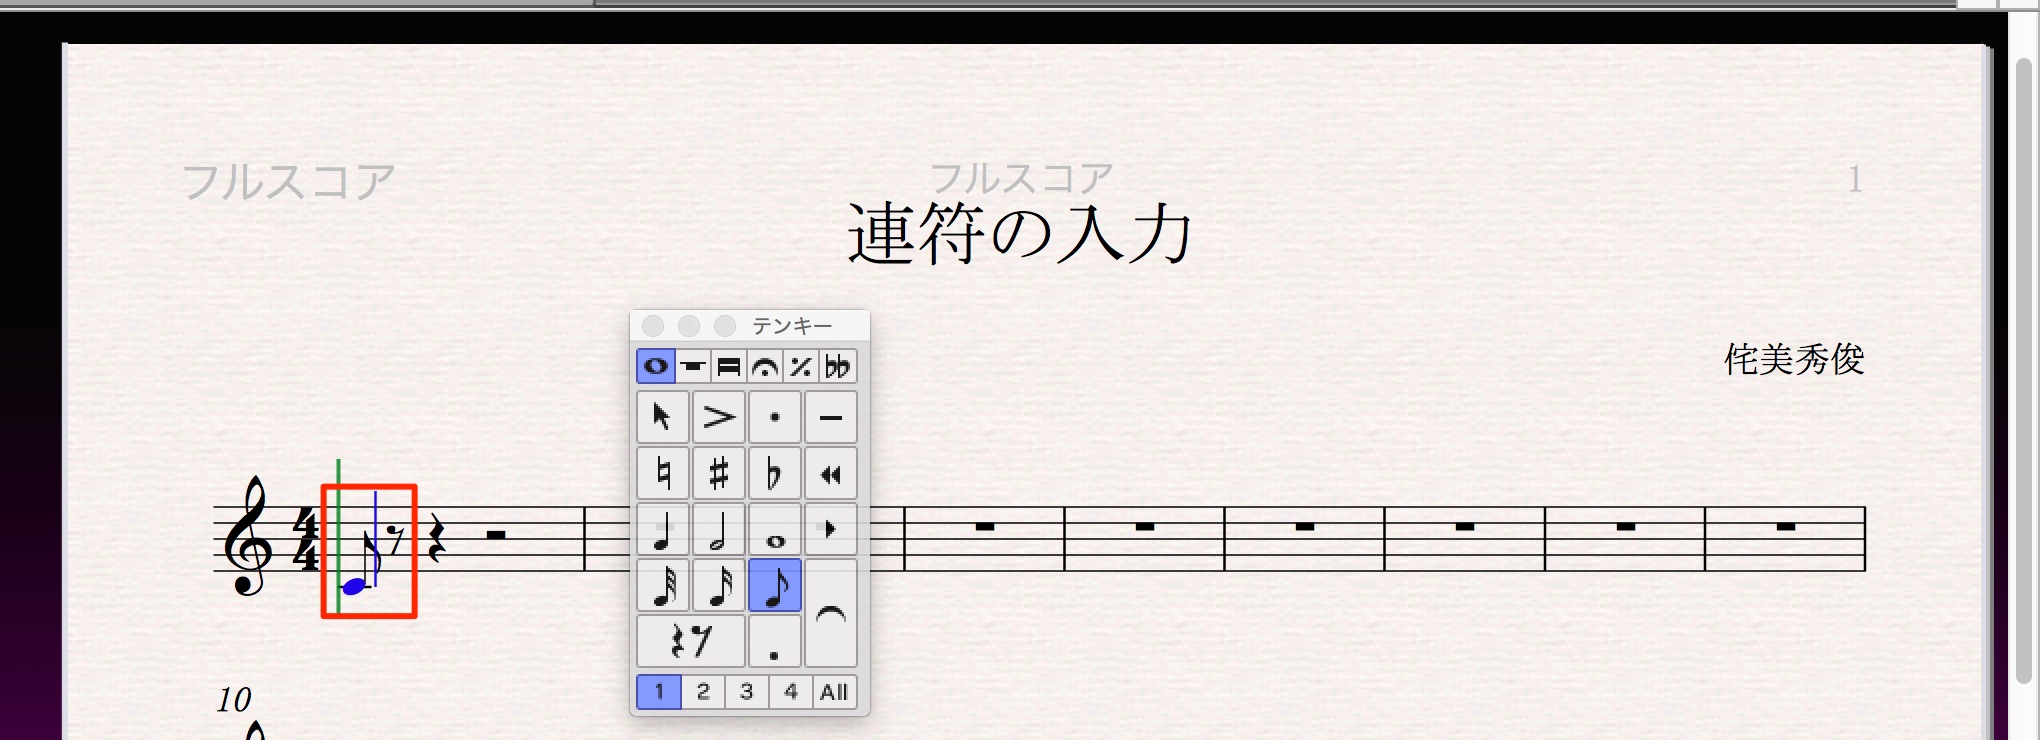Click the rest key on keypad
2040x740 pixels.
[x=691, y=641]
